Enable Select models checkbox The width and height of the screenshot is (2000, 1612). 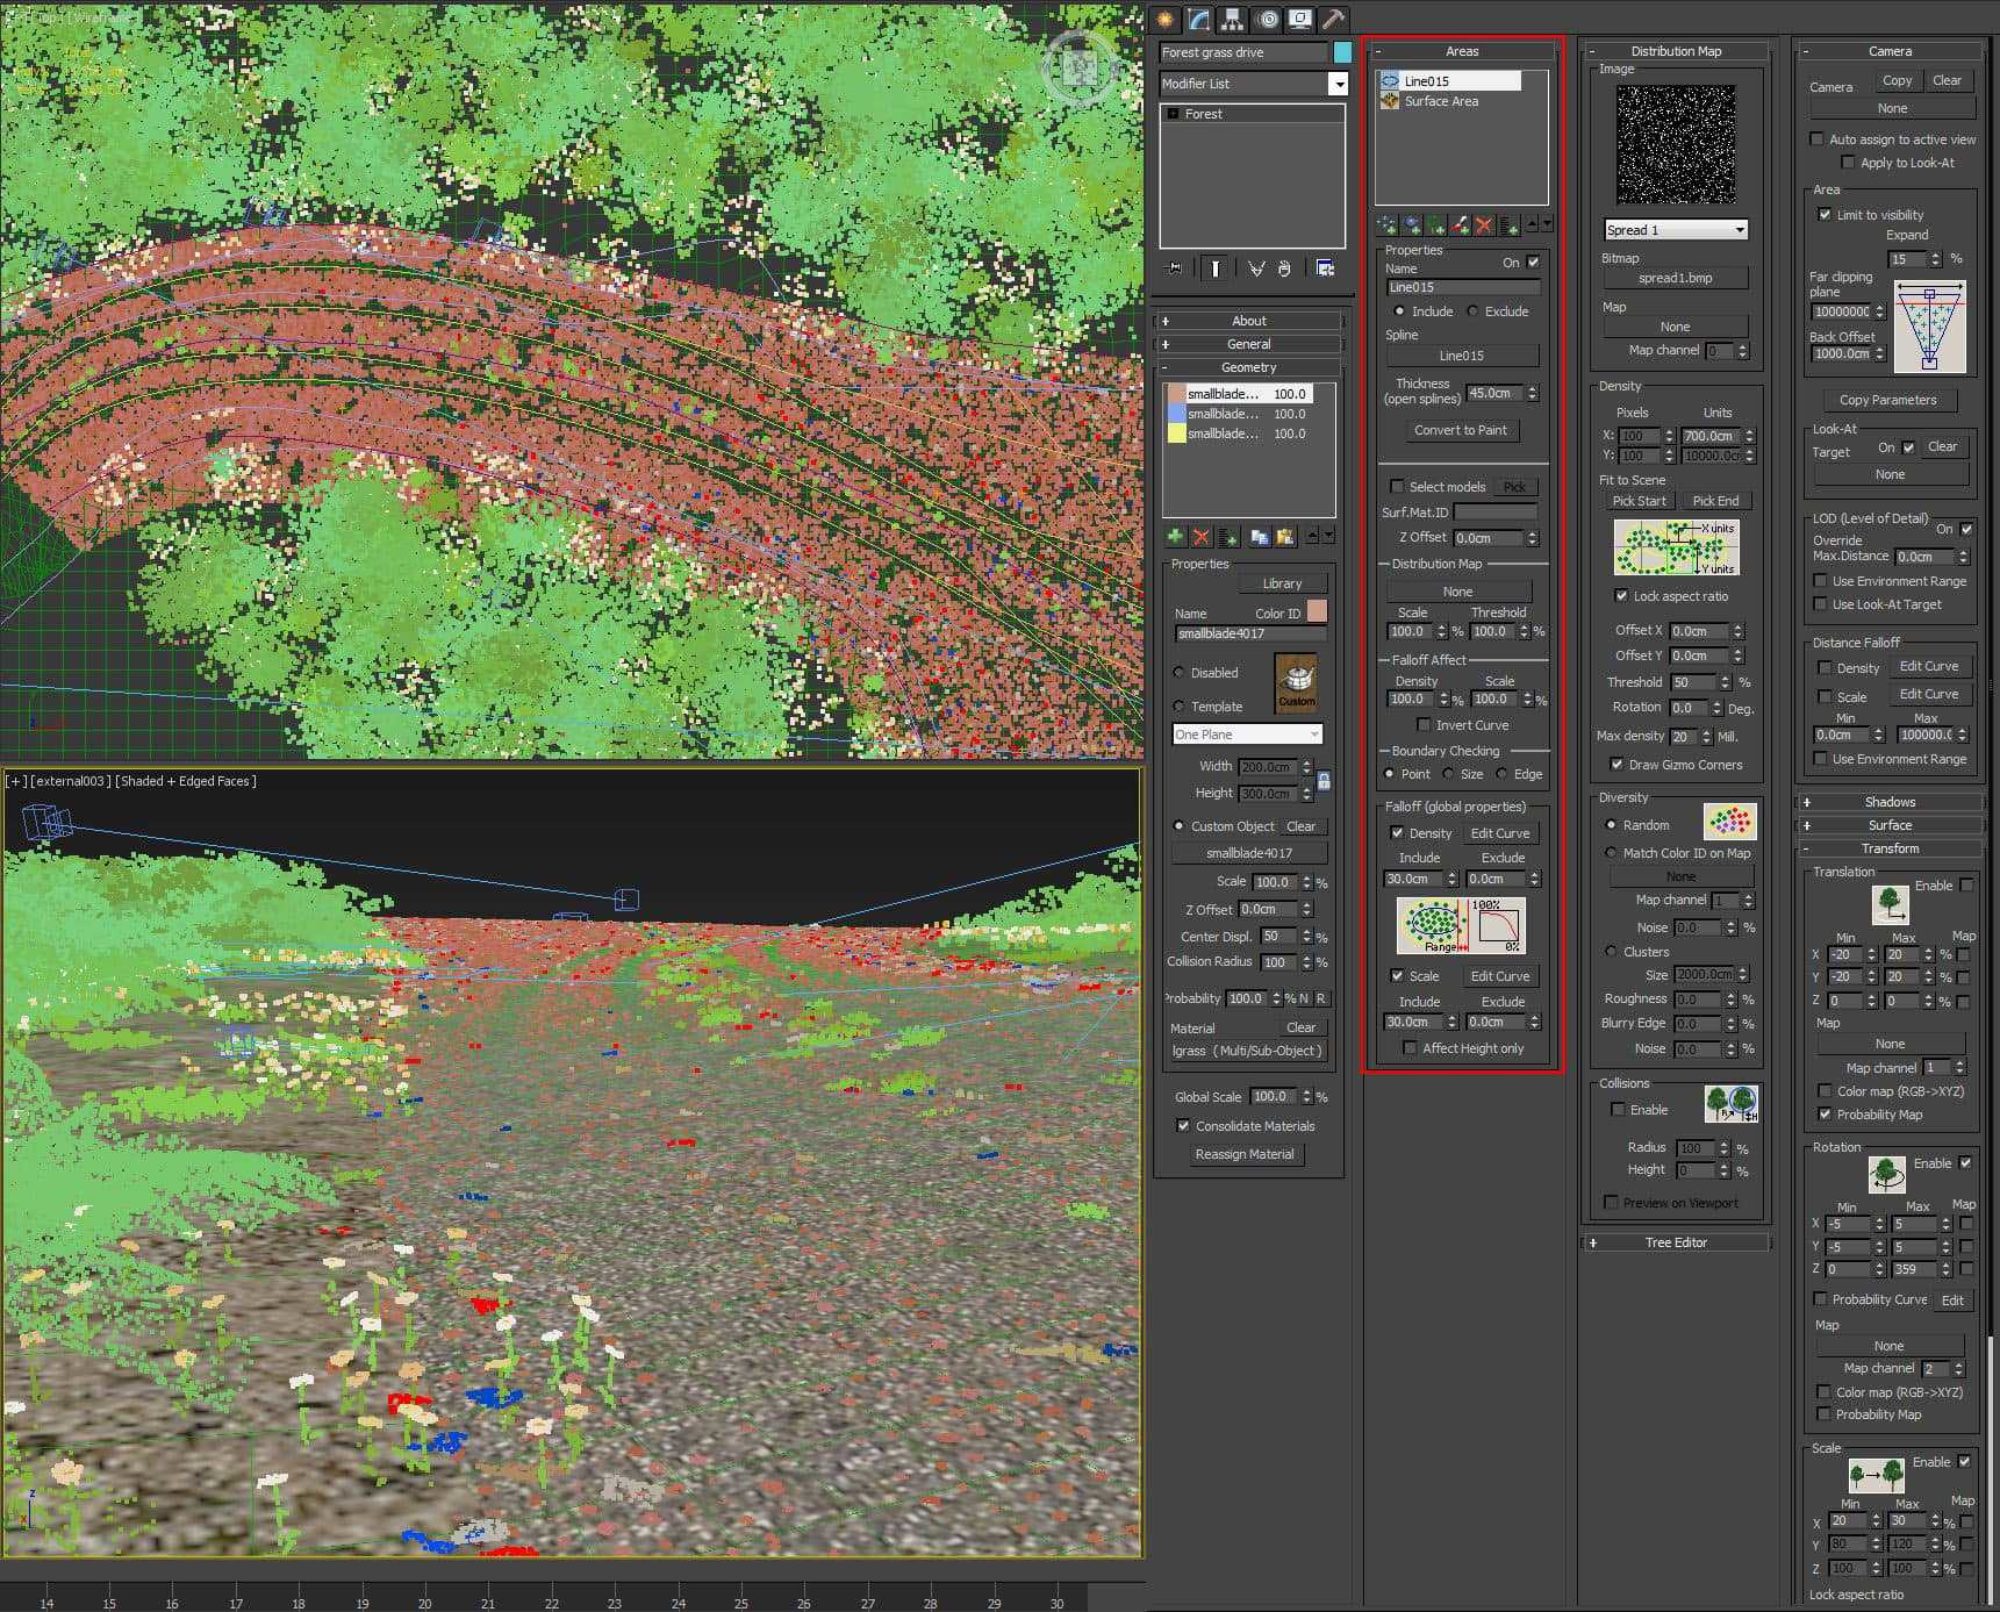coord(1397,486)
